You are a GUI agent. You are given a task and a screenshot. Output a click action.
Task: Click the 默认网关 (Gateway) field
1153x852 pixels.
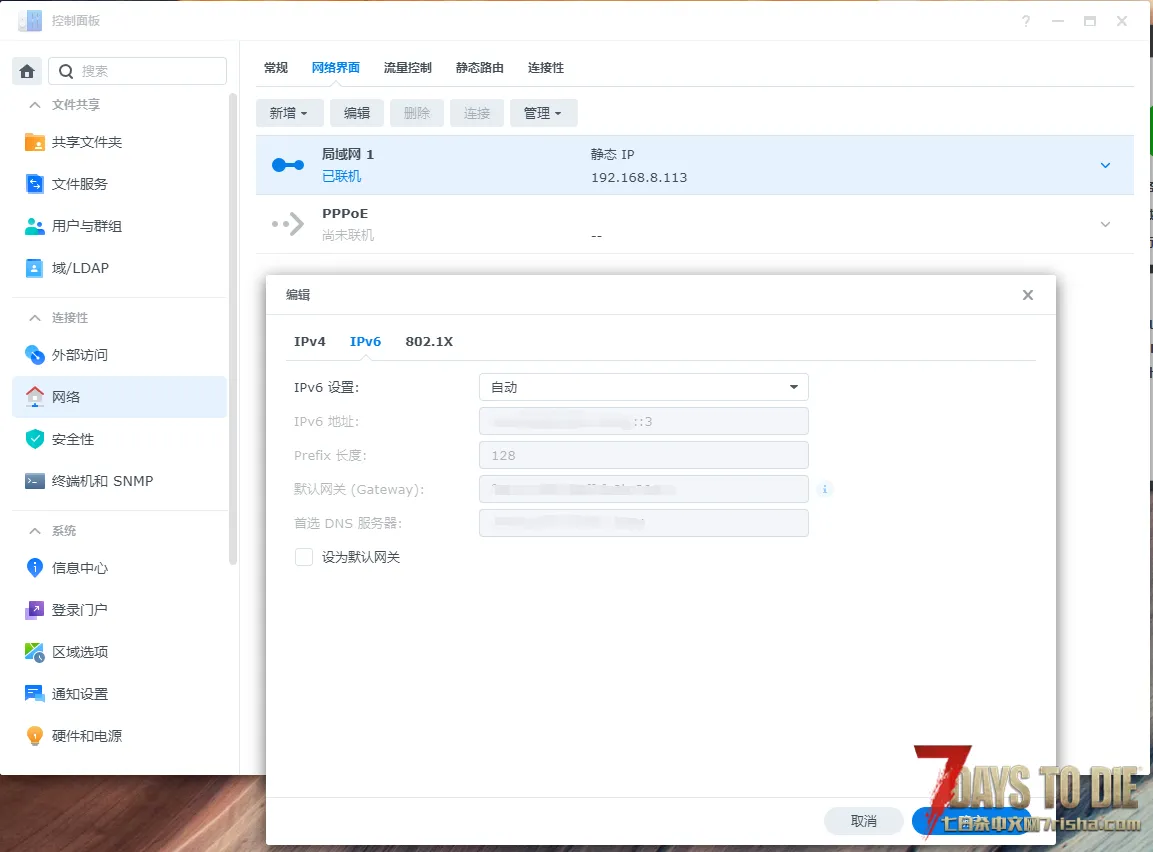pyautogui.click(x=643, y=489)
